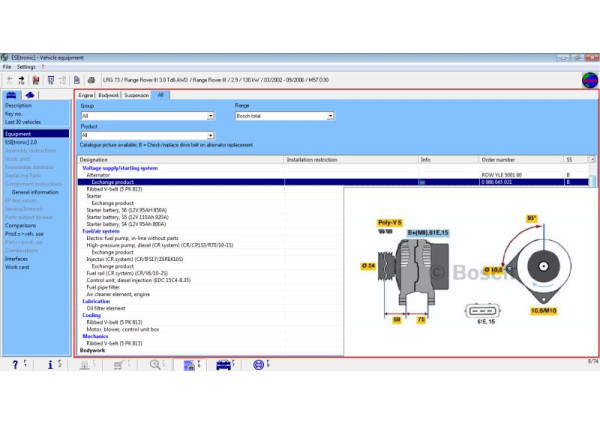The image size is (600, 425).
Task: Select Work card in left sidebar
Action: (17, 267)
